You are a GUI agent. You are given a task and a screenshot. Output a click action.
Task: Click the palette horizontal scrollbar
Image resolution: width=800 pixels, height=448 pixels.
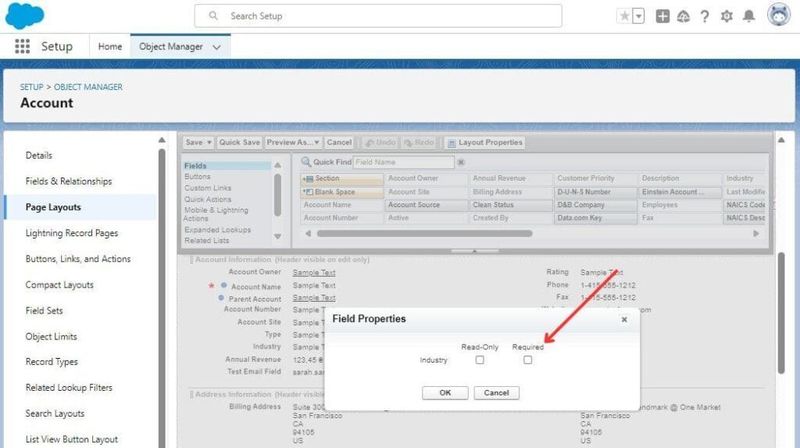pos(424,233)
